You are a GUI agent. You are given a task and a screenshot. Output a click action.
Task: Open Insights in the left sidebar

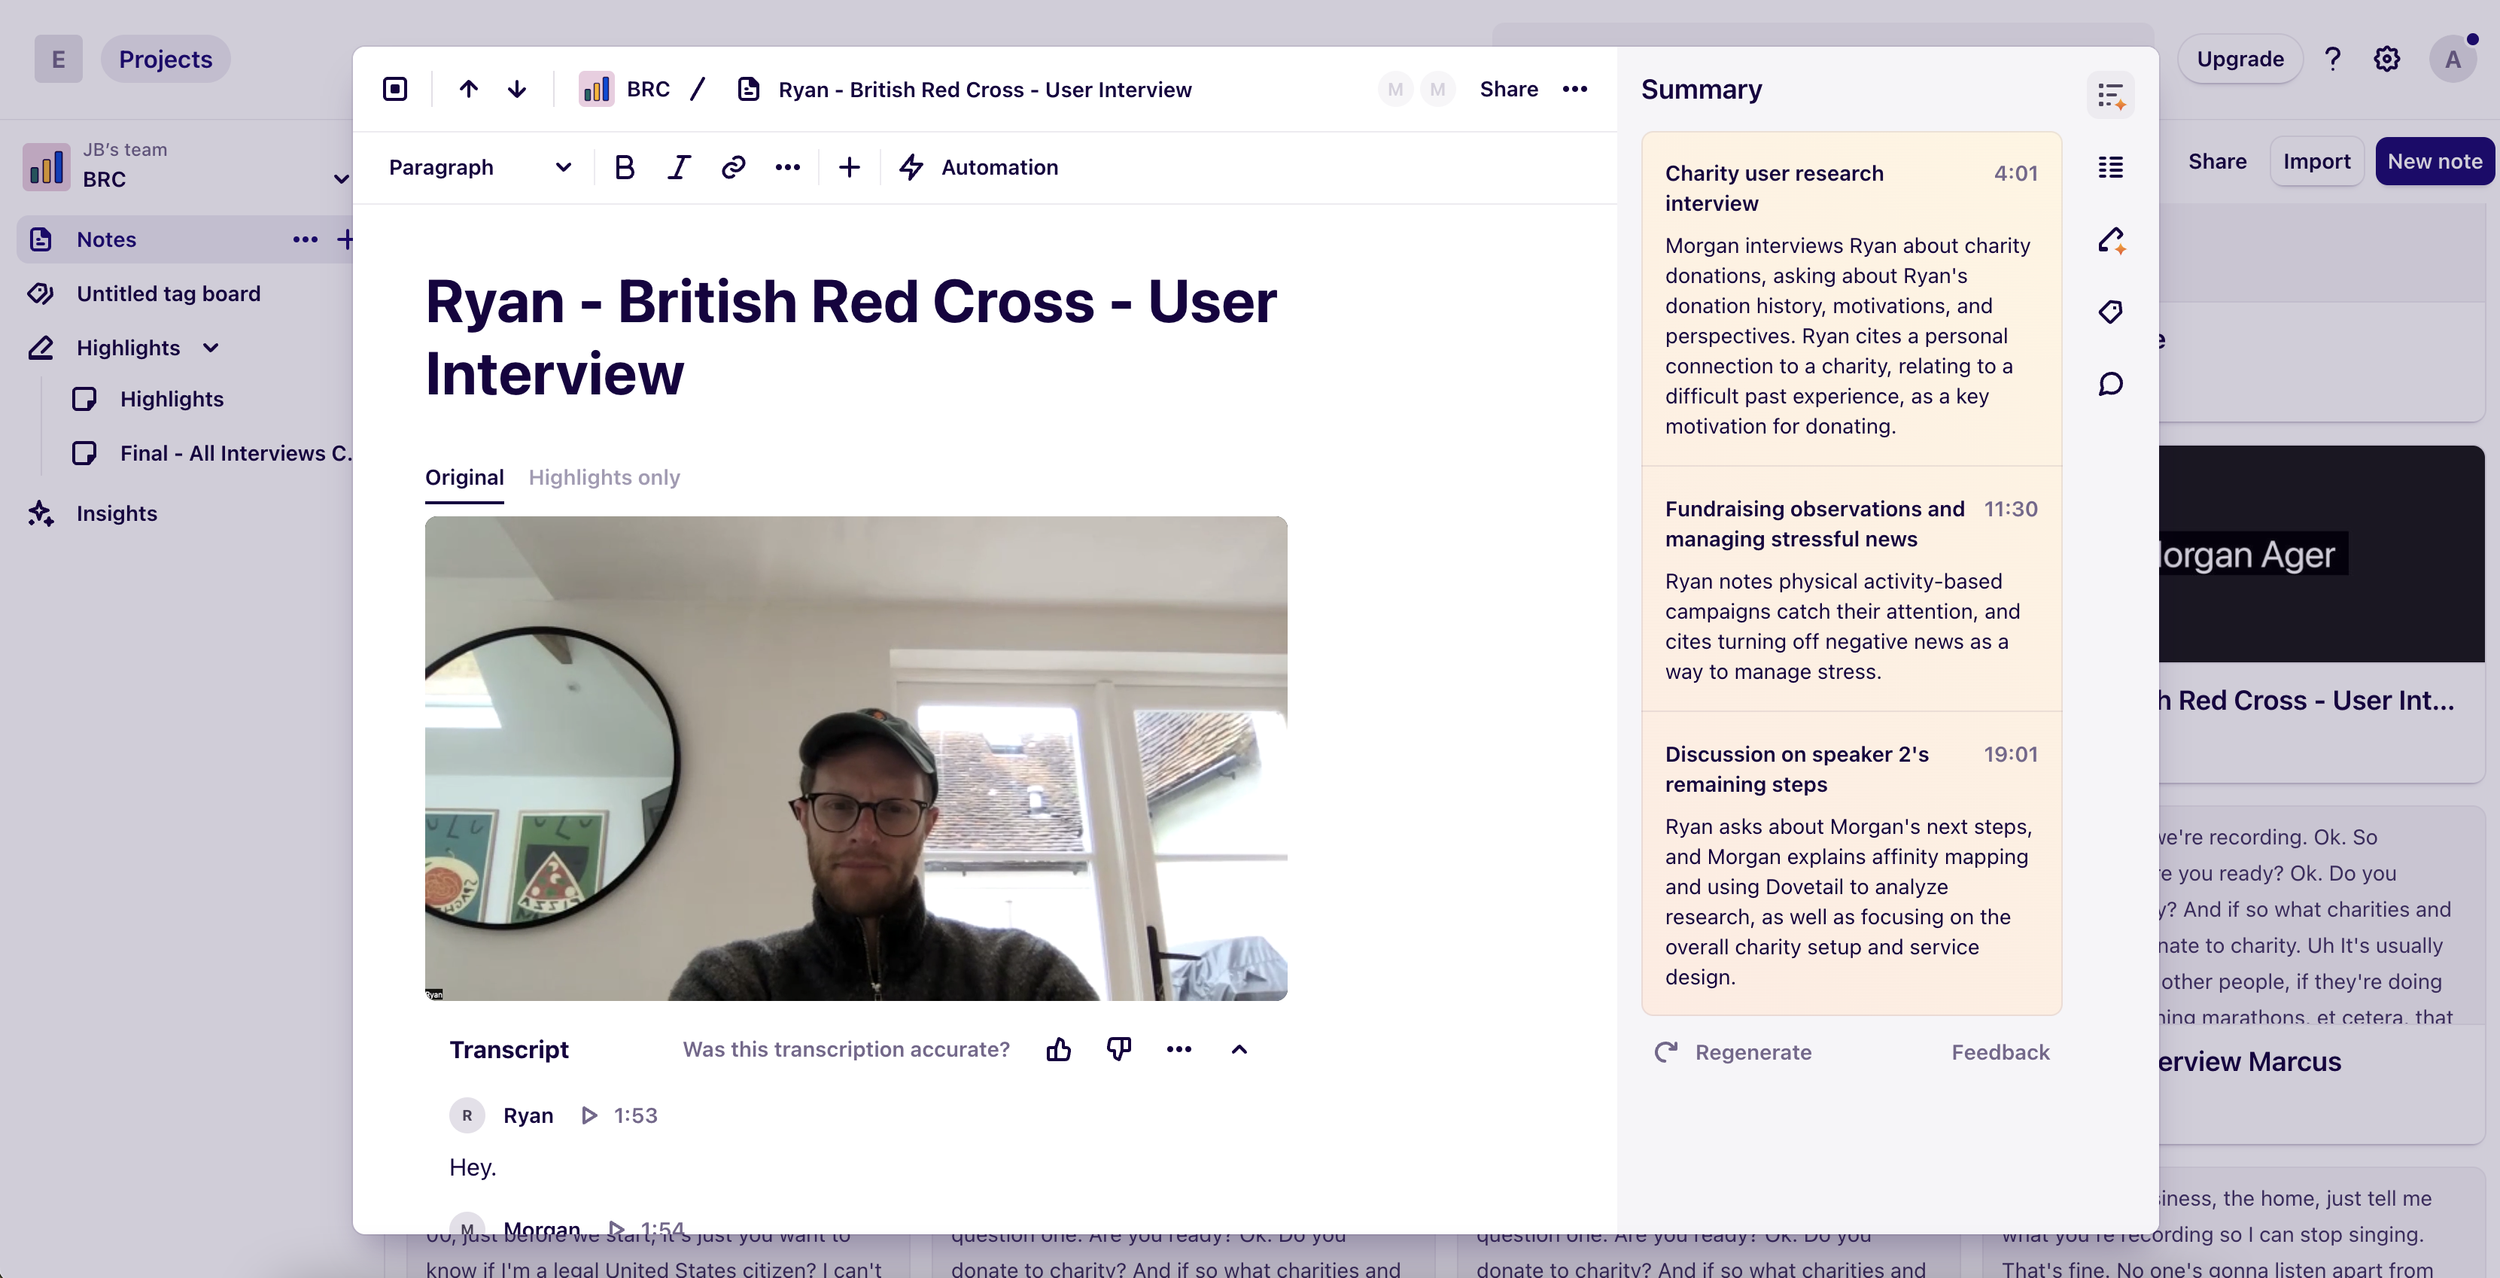coord(117,513)
